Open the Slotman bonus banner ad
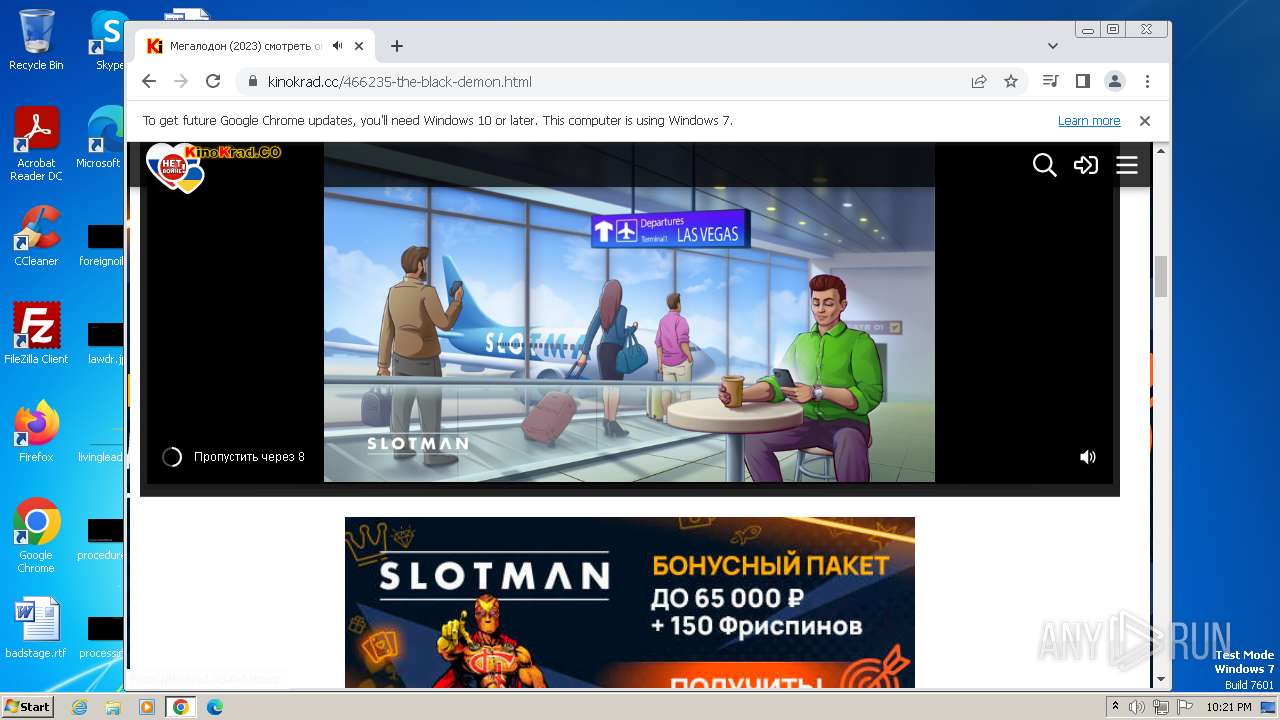 (x=630, y=602)
